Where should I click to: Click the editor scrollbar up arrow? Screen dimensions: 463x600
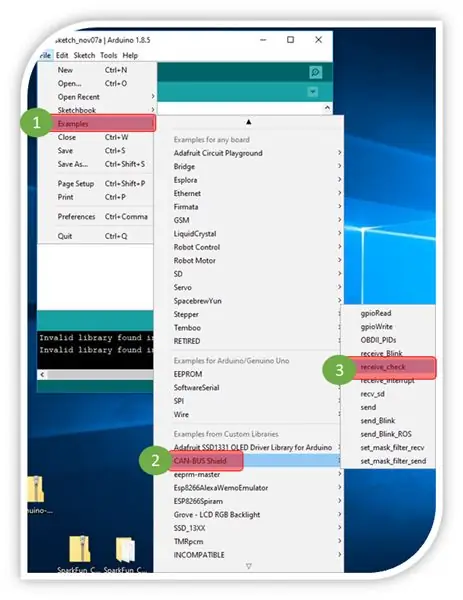coord(327,108)
